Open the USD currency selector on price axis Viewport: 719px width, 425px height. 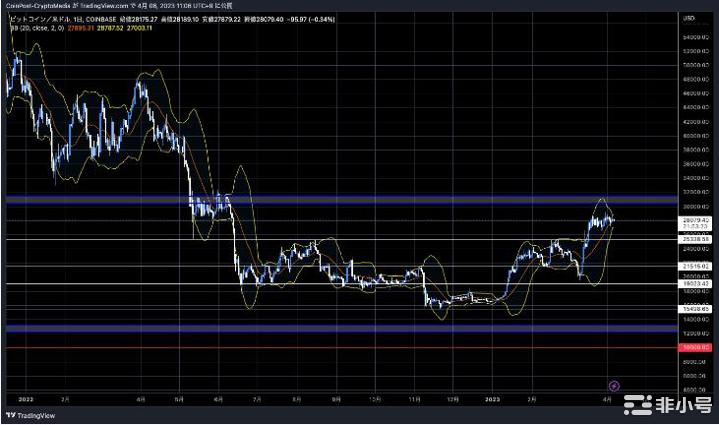click(x=689, y=18)
